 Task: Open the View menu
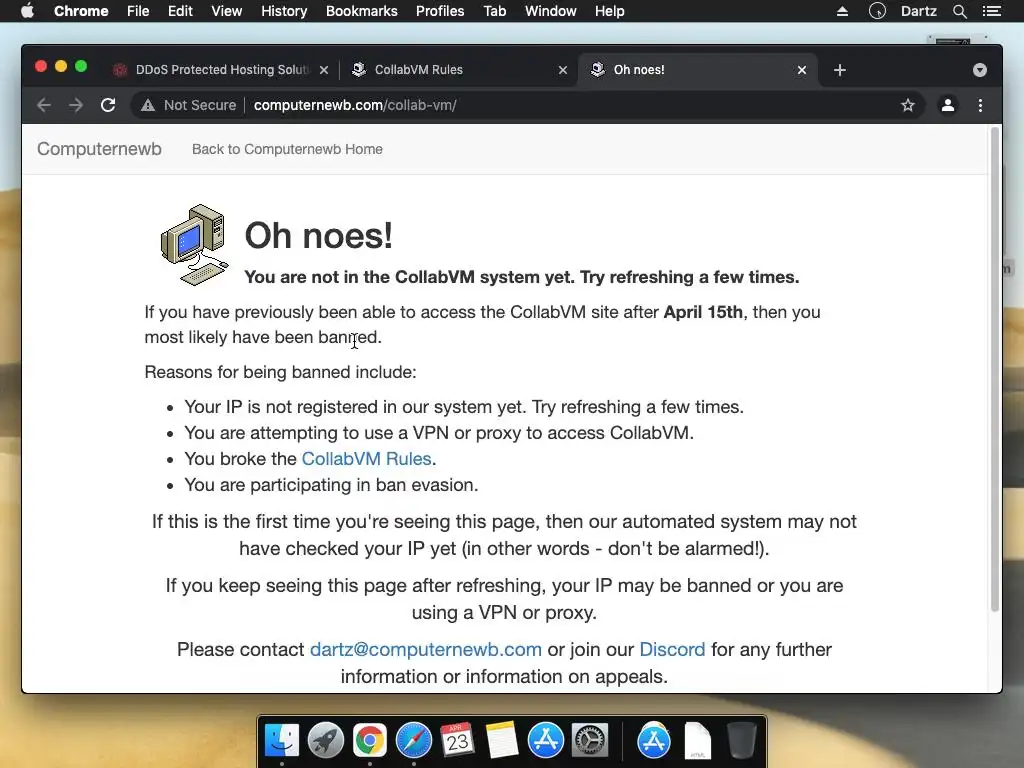tap(227, 11)
